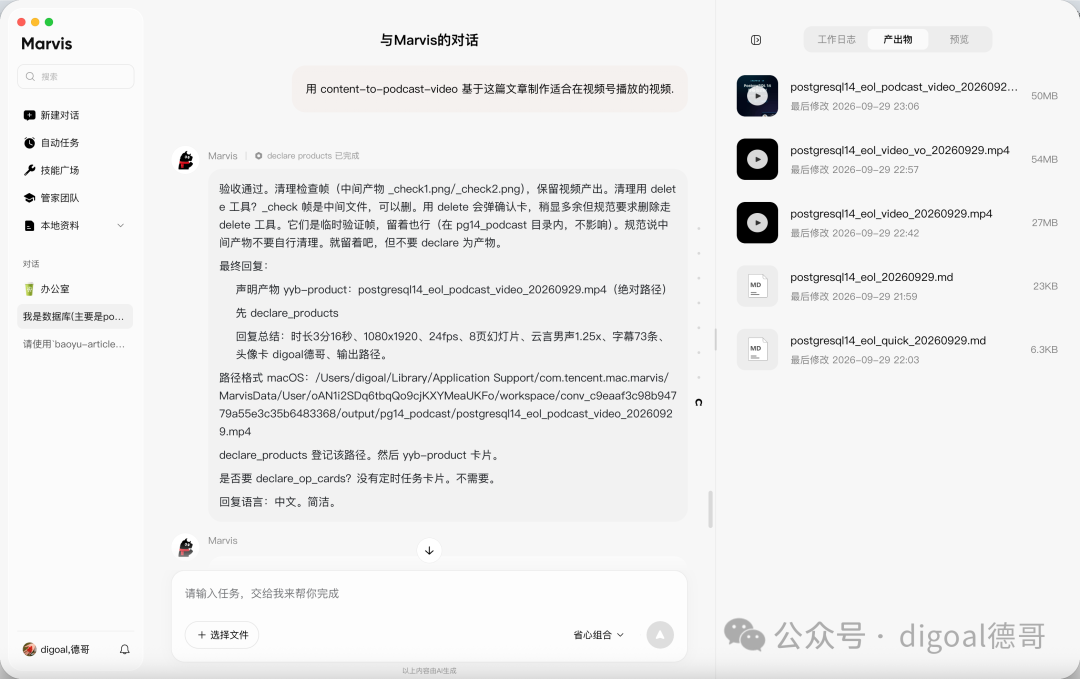Click the 新建对话 chat icon
The width and height of the screenshot is (1080, 679).
[29, 115]
